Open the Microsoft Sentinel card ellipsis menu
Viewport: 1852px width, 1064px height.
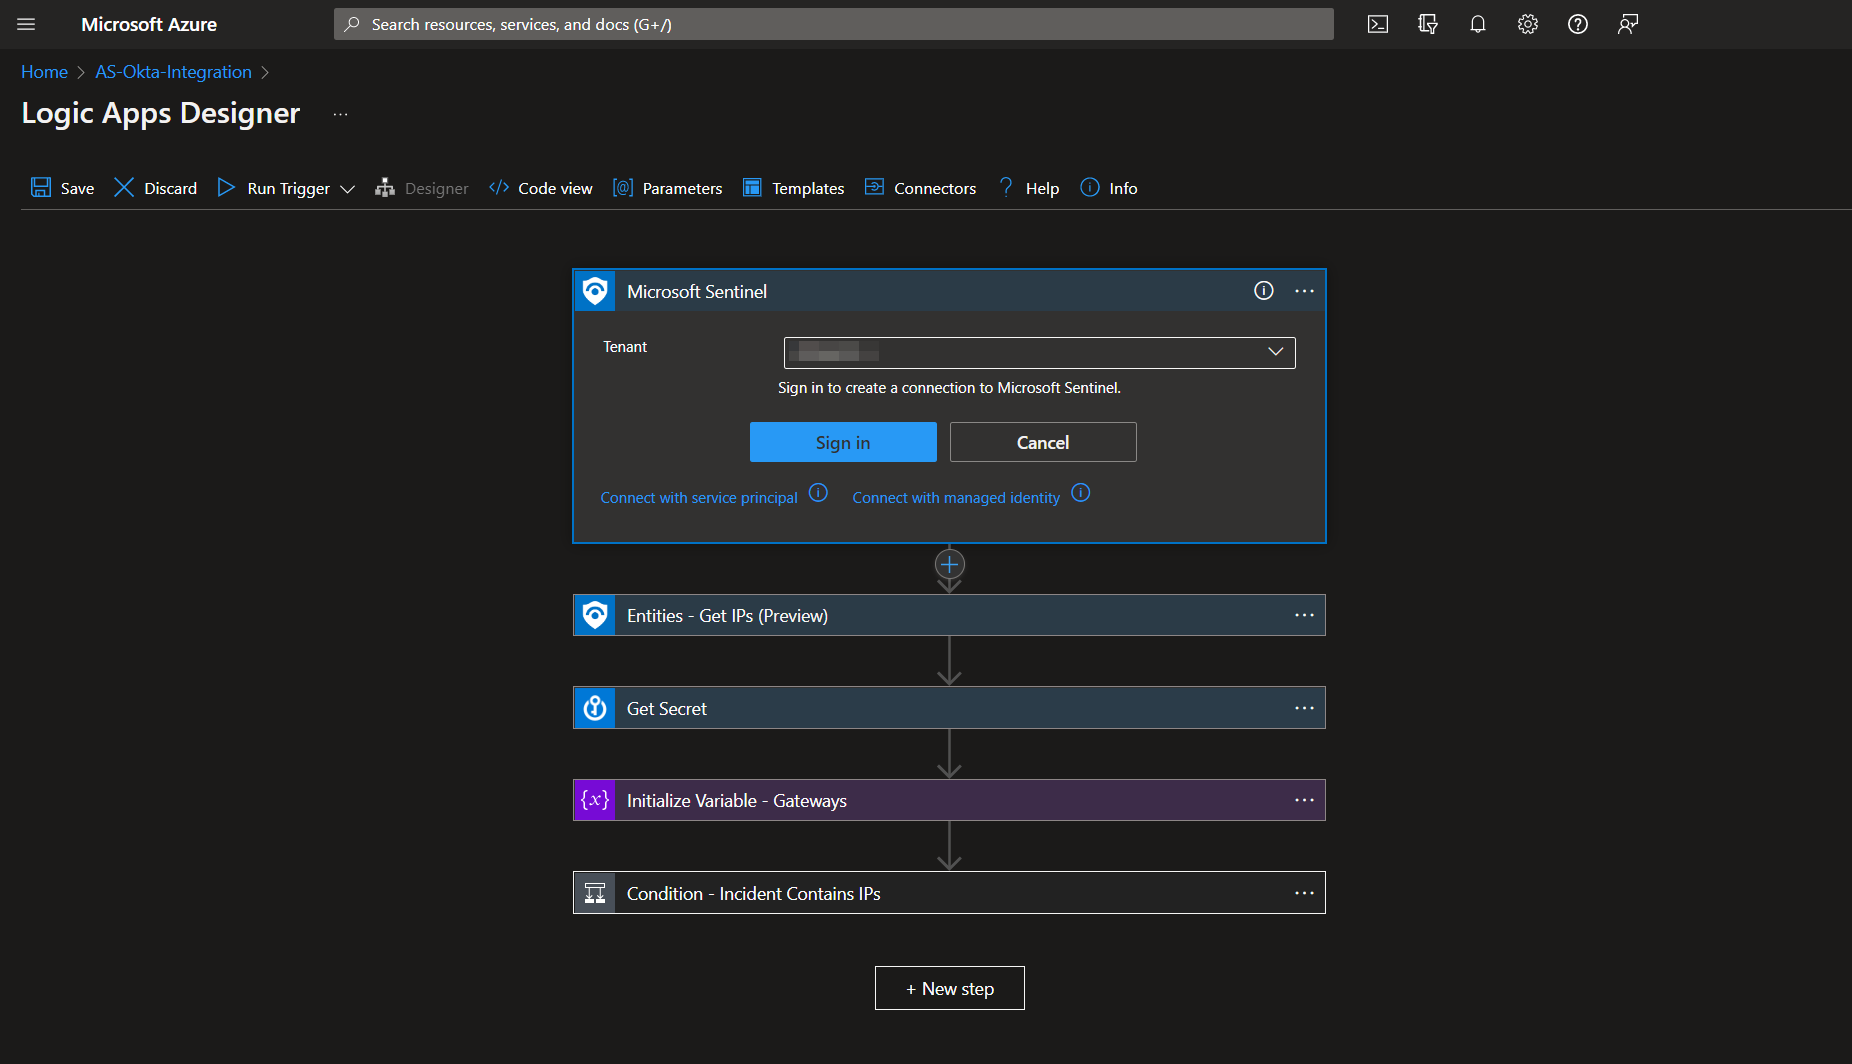1304,291
